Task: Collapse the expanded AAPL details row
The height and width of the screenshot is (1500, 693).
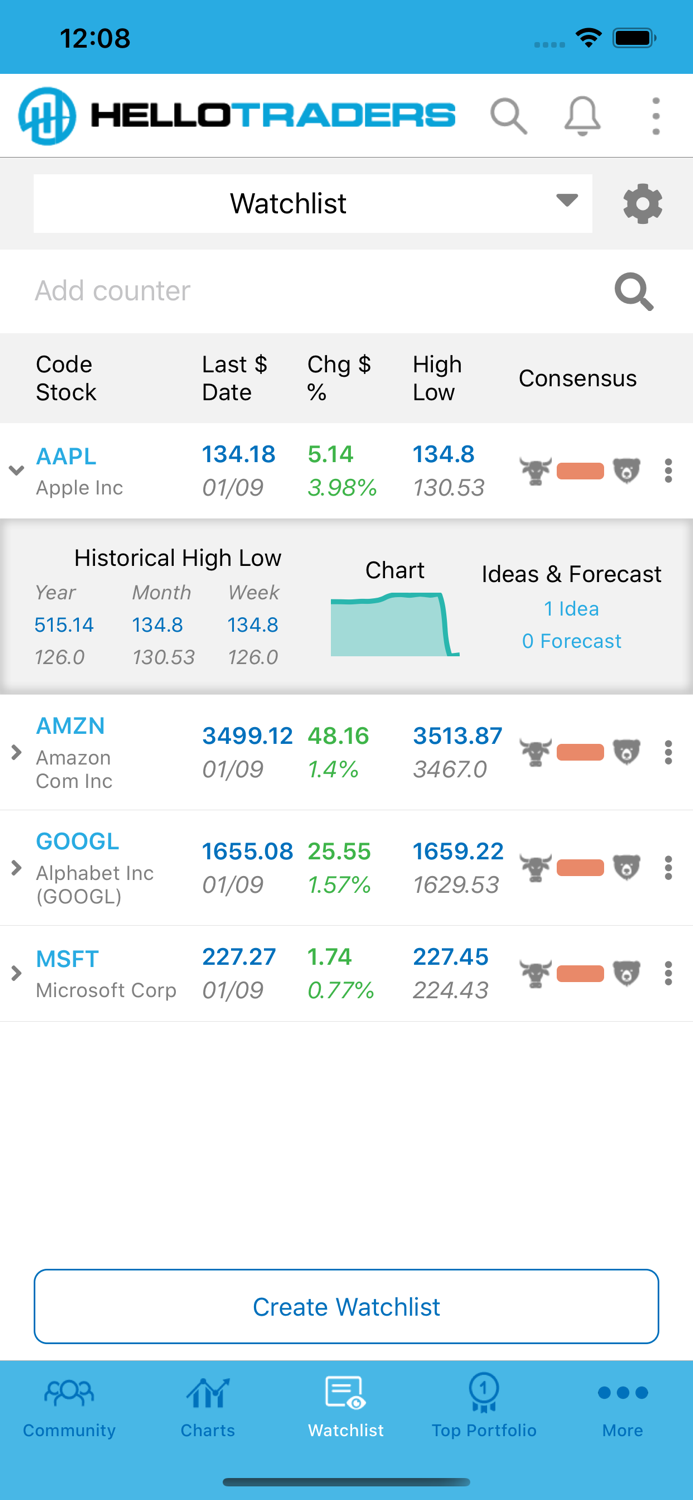Action: click(x=16, y=469)
